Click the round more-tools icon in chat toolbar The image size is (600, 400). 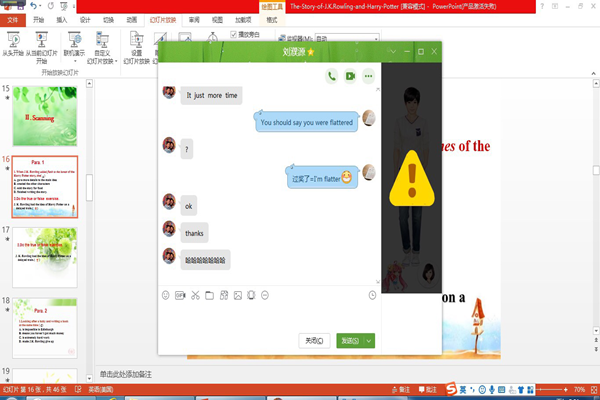click(265, 295)
